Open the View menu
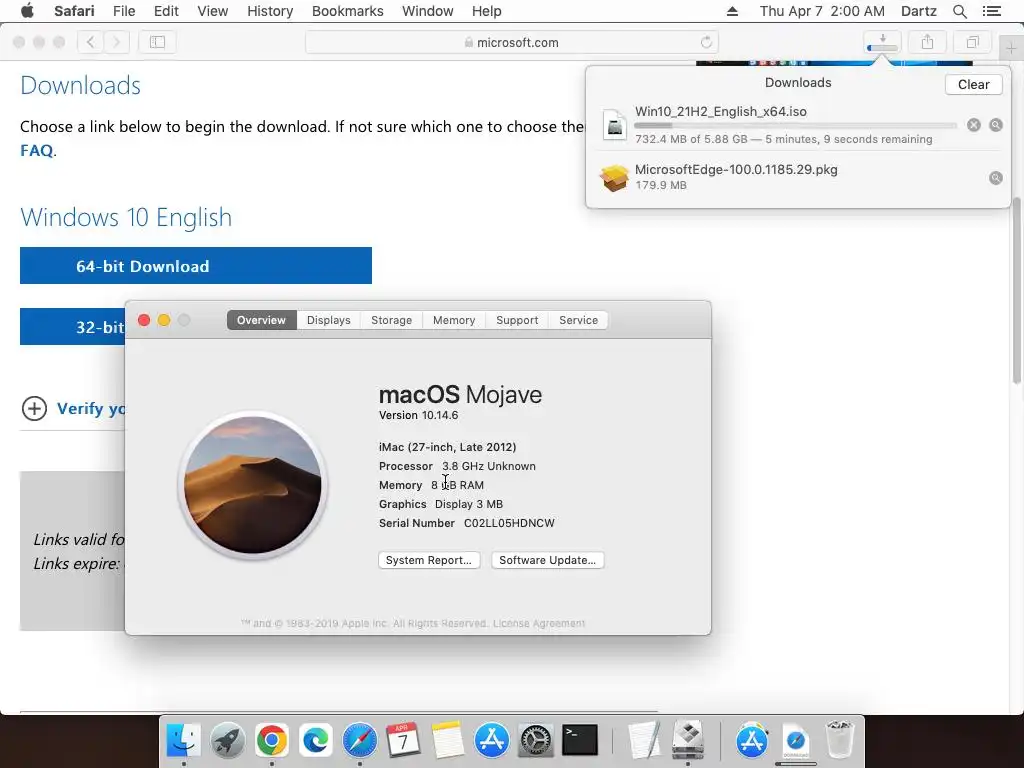This screenshot has height=768, width=1024. click(212, 11)
